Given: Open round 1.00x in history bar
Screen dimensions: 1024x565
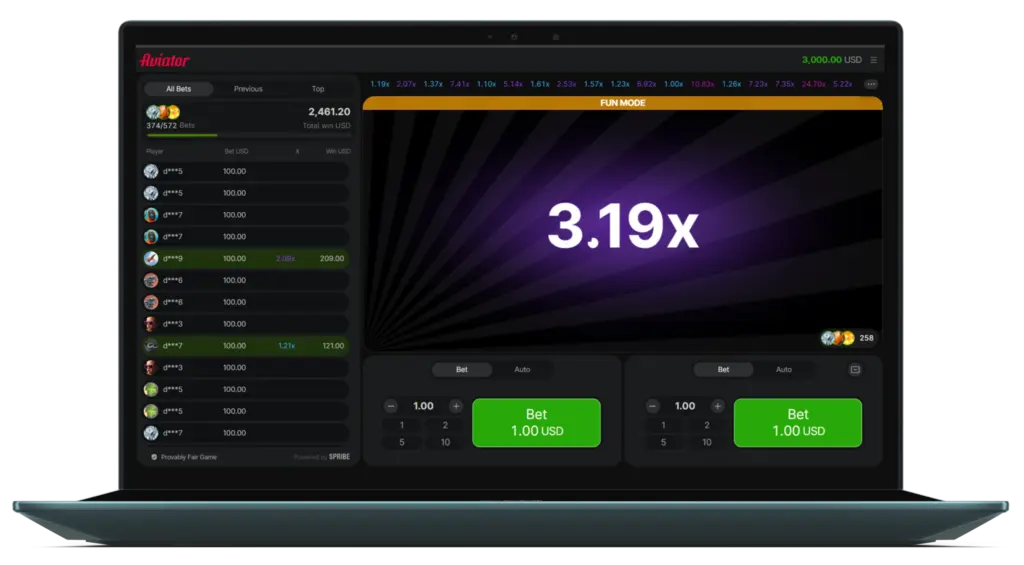Looking at the screenshot, I should pyautogui.click(x=673, y=84).
